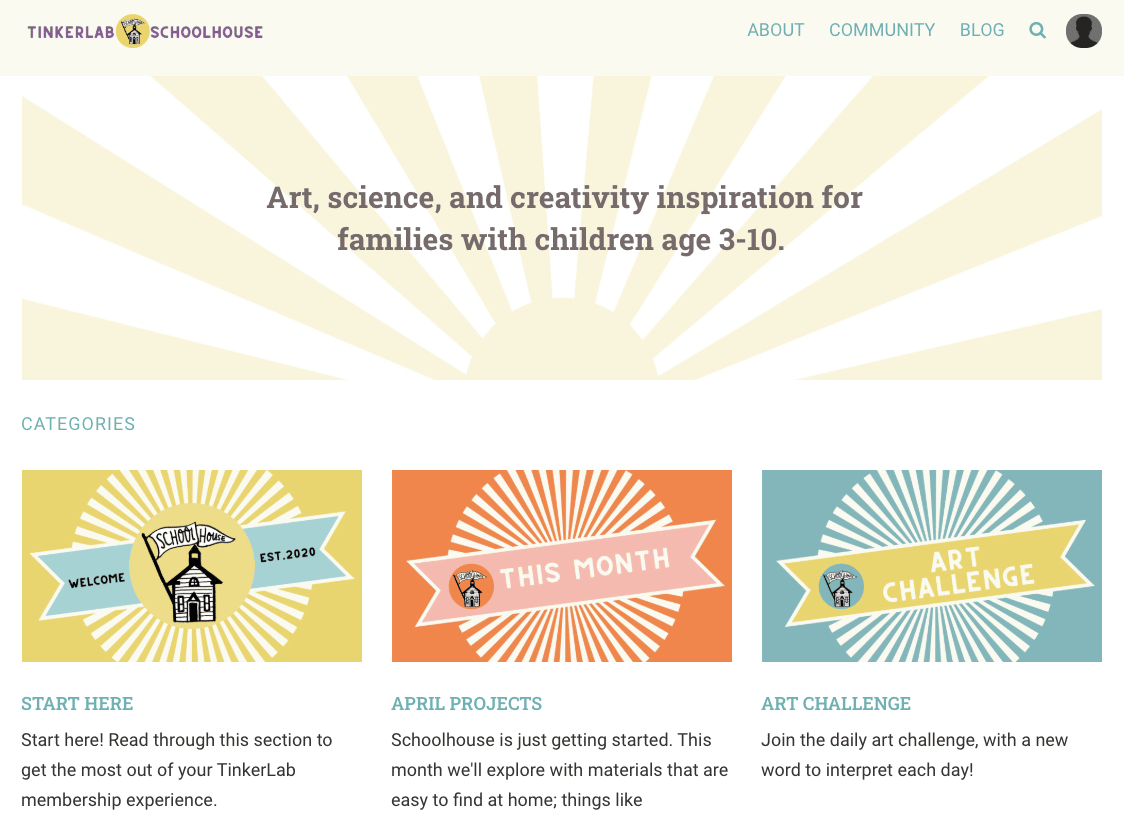
Task: Open the search magnifier icon
Action: pyautogui.click(x=1037, y=30)
